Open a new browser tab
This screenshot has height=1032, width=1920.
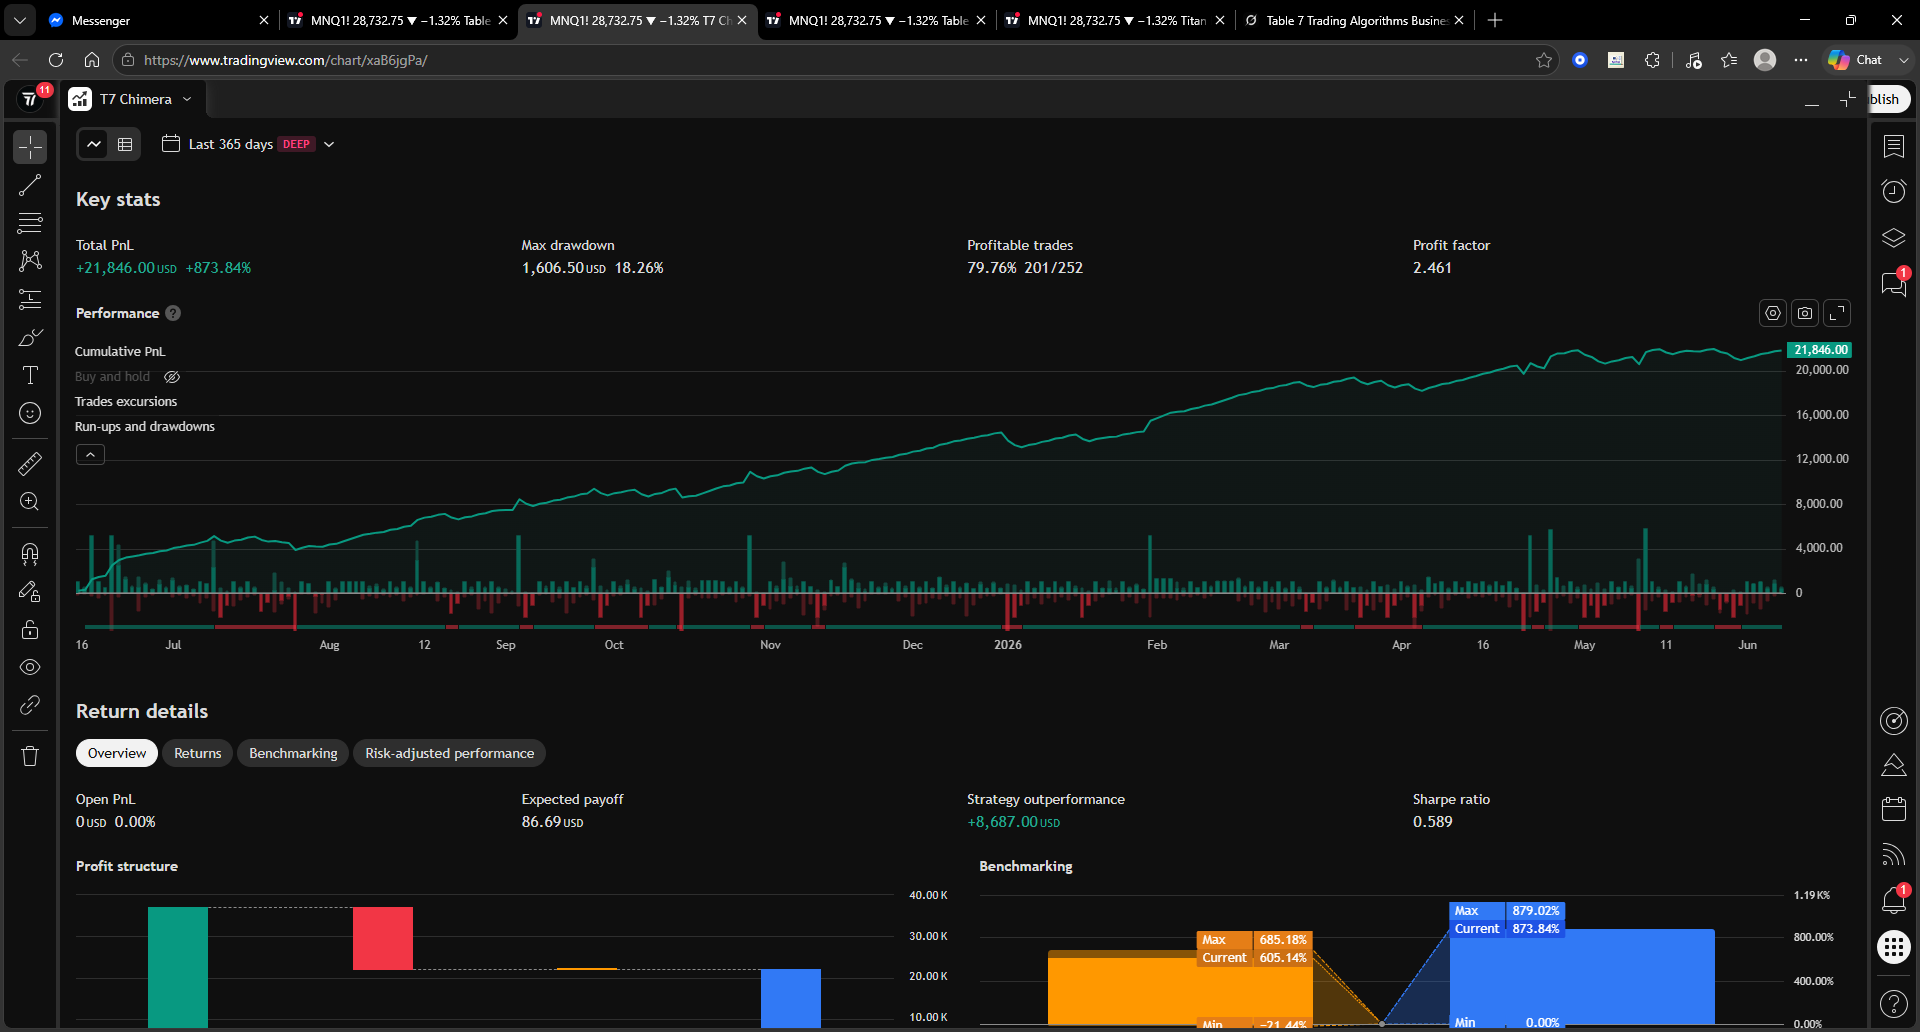1495,20
